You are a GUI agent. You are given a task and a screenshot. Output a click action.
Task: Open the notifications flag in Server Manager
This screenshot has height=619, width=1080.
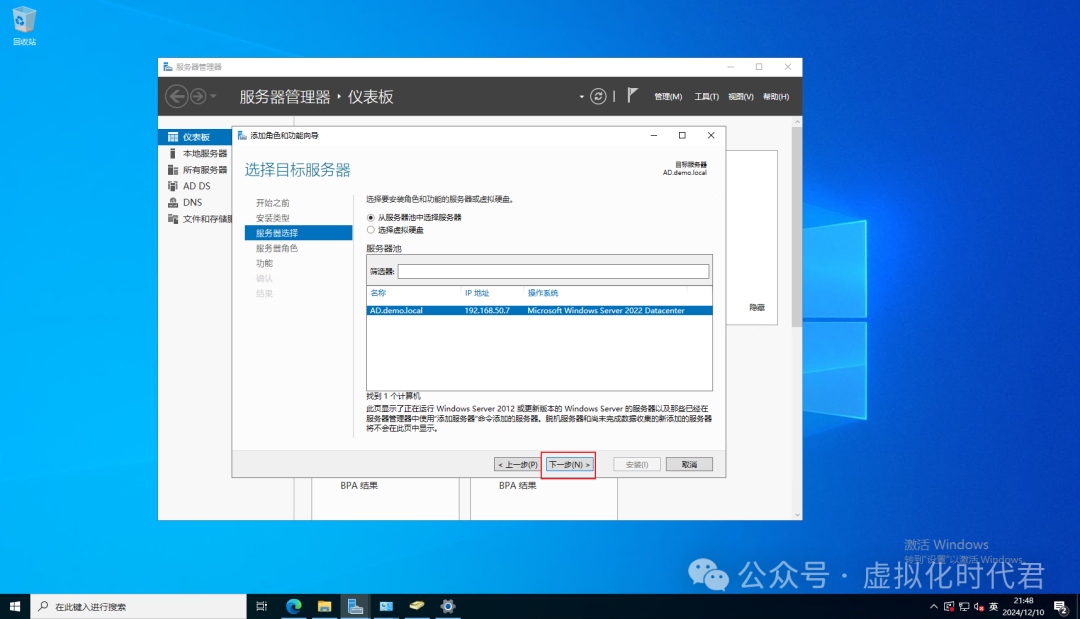coord(632,96)
